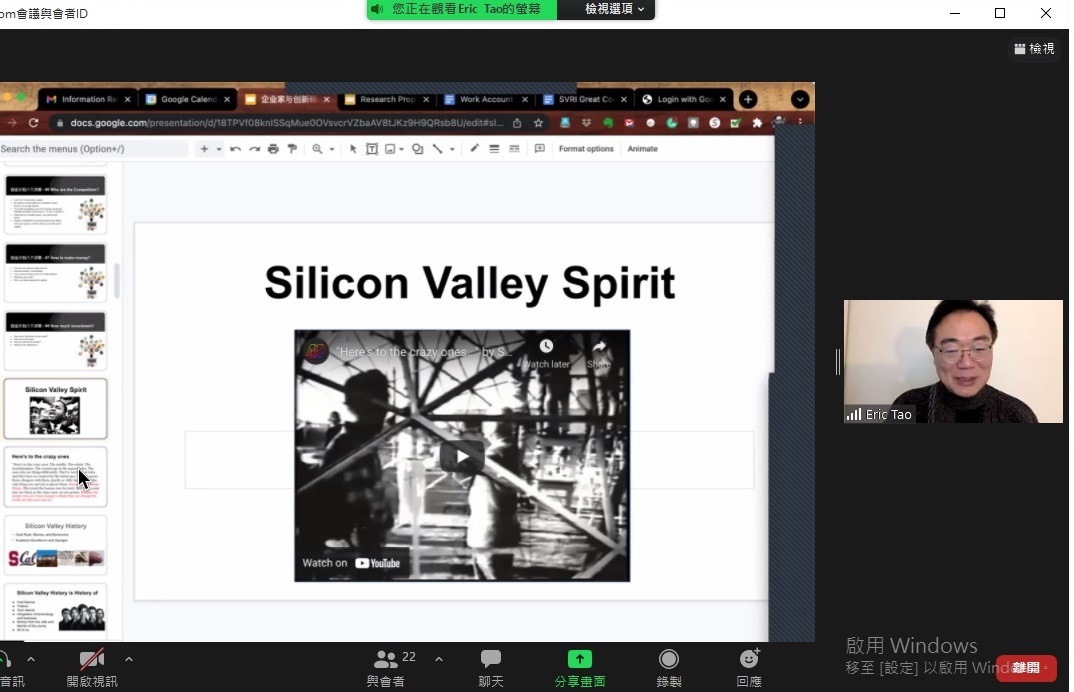
Task: Select the Silicon Valley History slide thumbnail
Action: (x=55, y=545)
